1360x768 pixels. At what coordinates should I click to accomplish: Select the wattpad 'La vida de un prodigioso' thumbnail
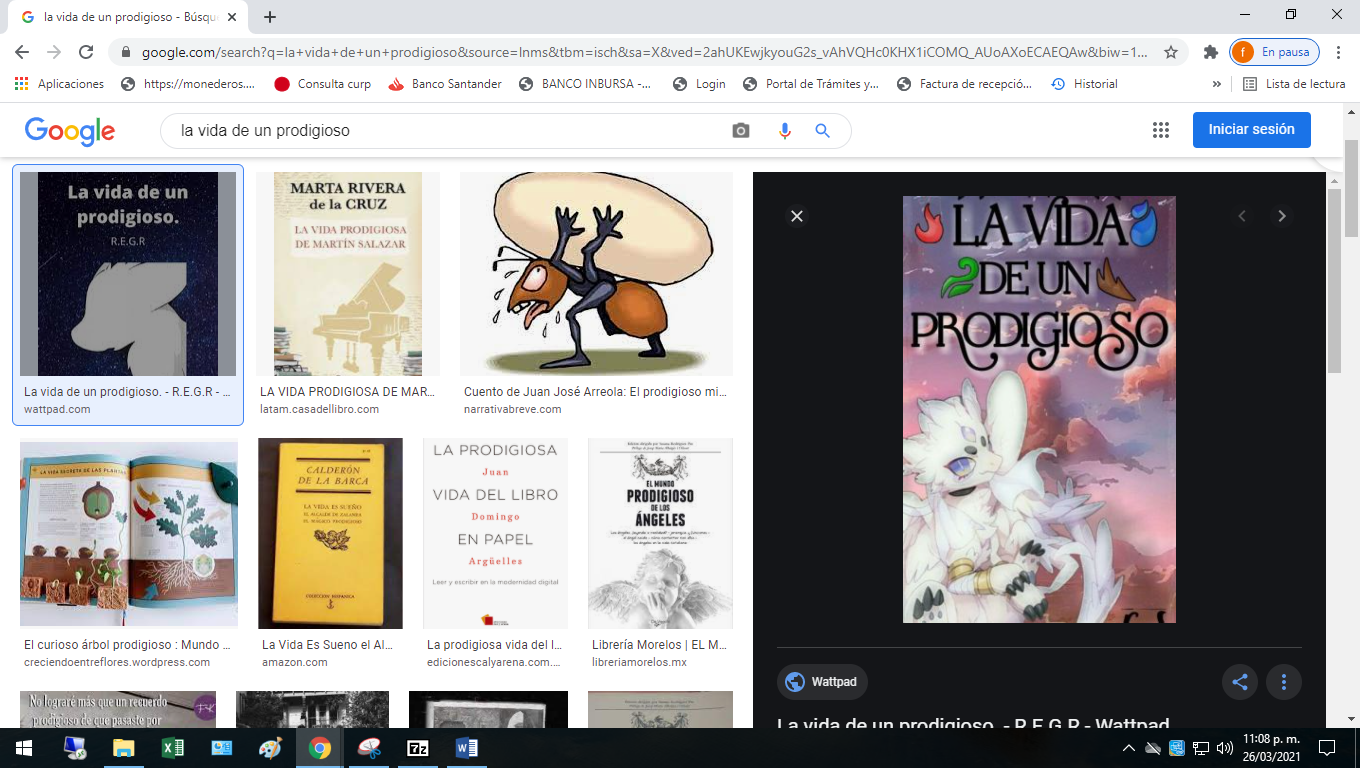click(x=128, y=274)
